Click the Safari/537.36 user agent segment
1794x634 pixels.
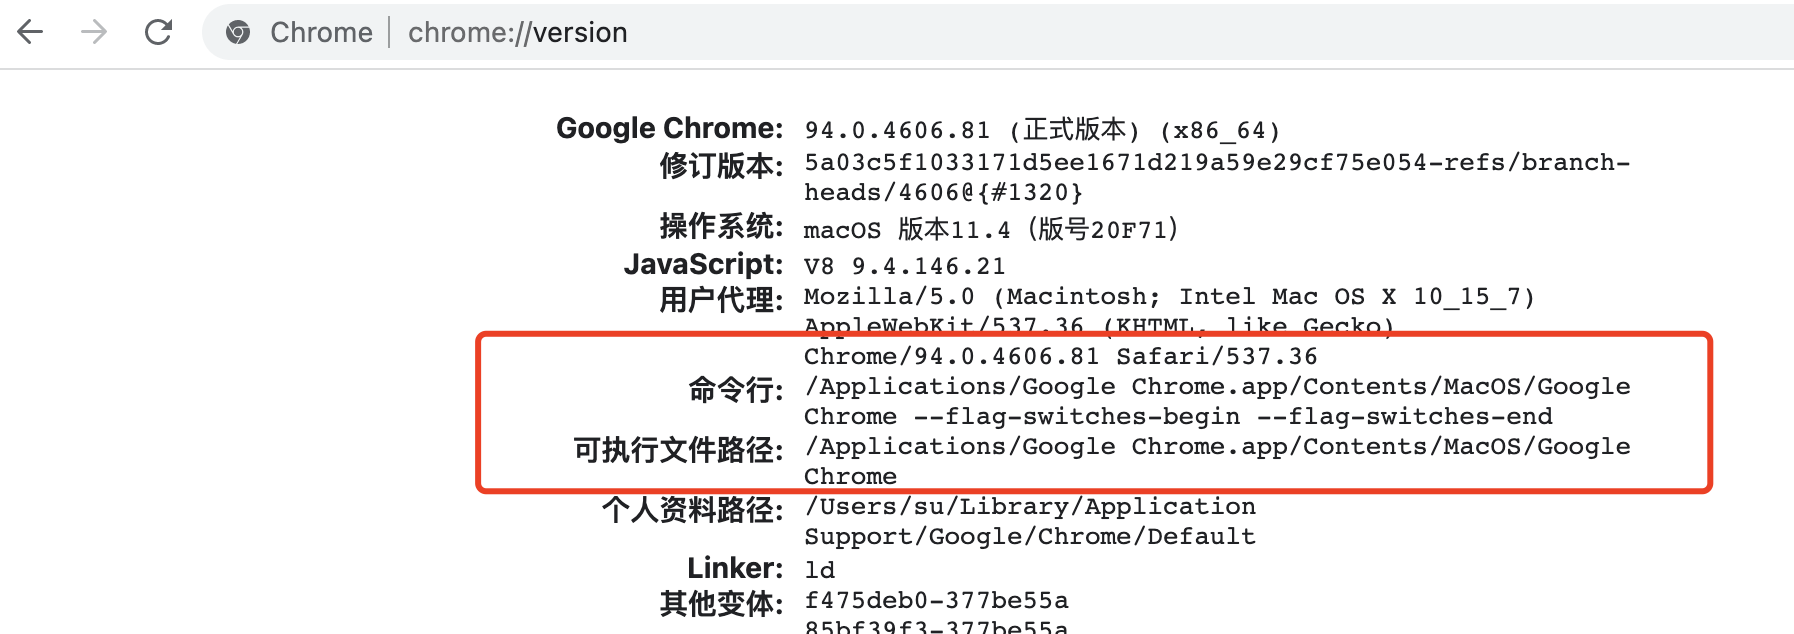click(1215, 356)
